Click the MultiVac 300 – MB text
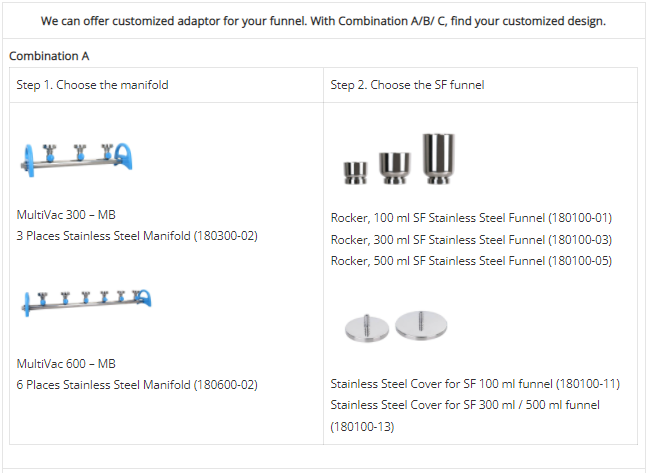 tap(66, 215)
